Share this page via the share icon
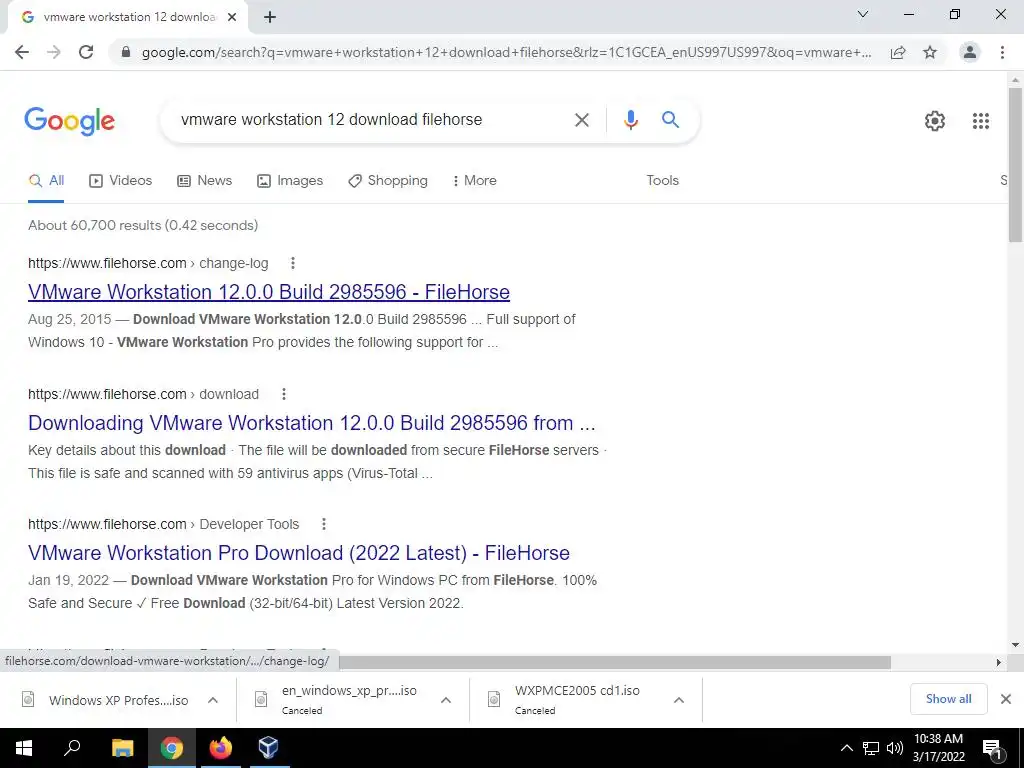This screenshot has width=1024, height=768. point(898,52)
